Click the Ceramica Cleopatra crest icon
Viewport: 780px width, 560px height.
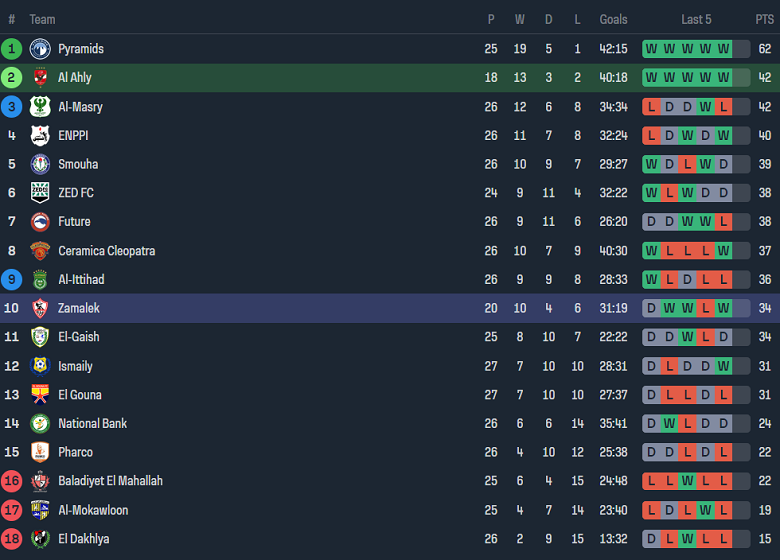click(x=40, y=251)
